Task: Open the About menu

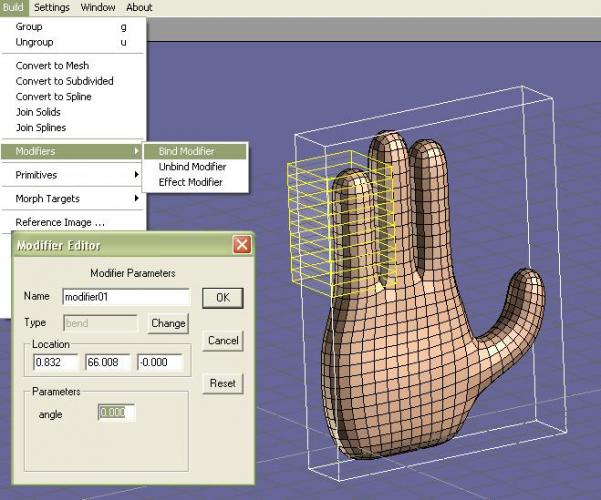Action: [139, 7]
